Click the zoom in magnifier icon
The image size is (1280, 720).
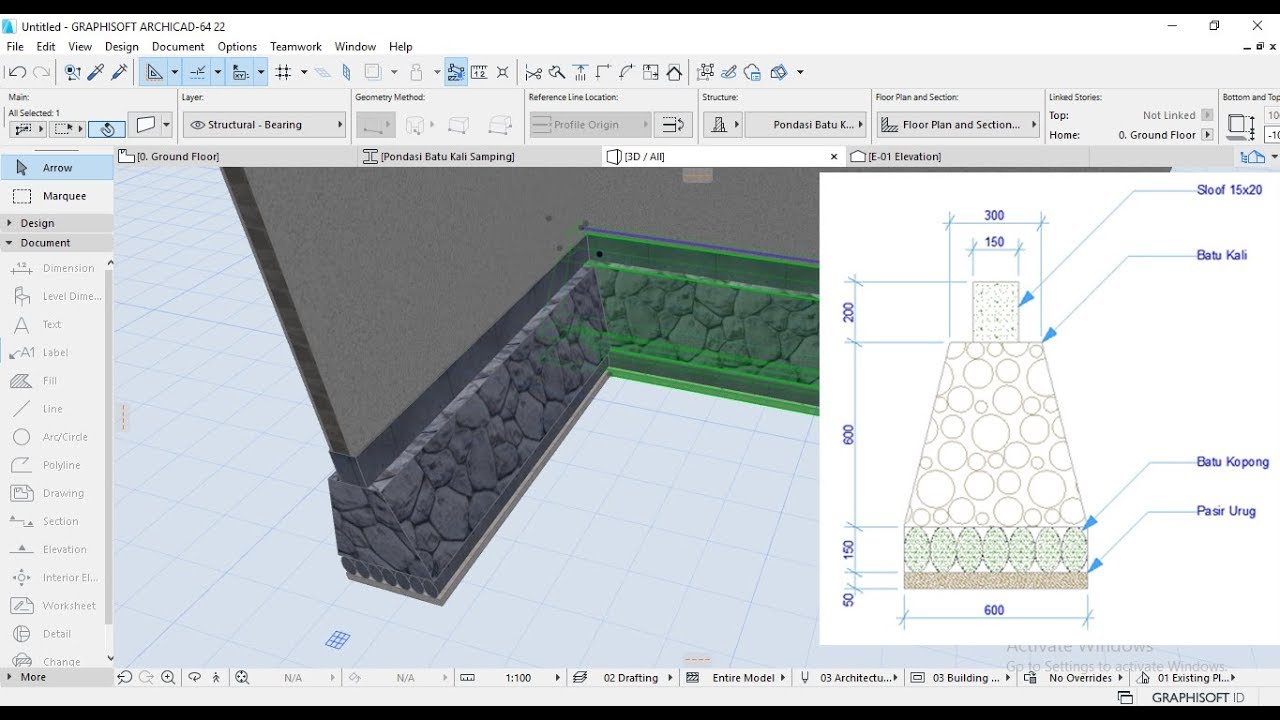coord(168,678)
